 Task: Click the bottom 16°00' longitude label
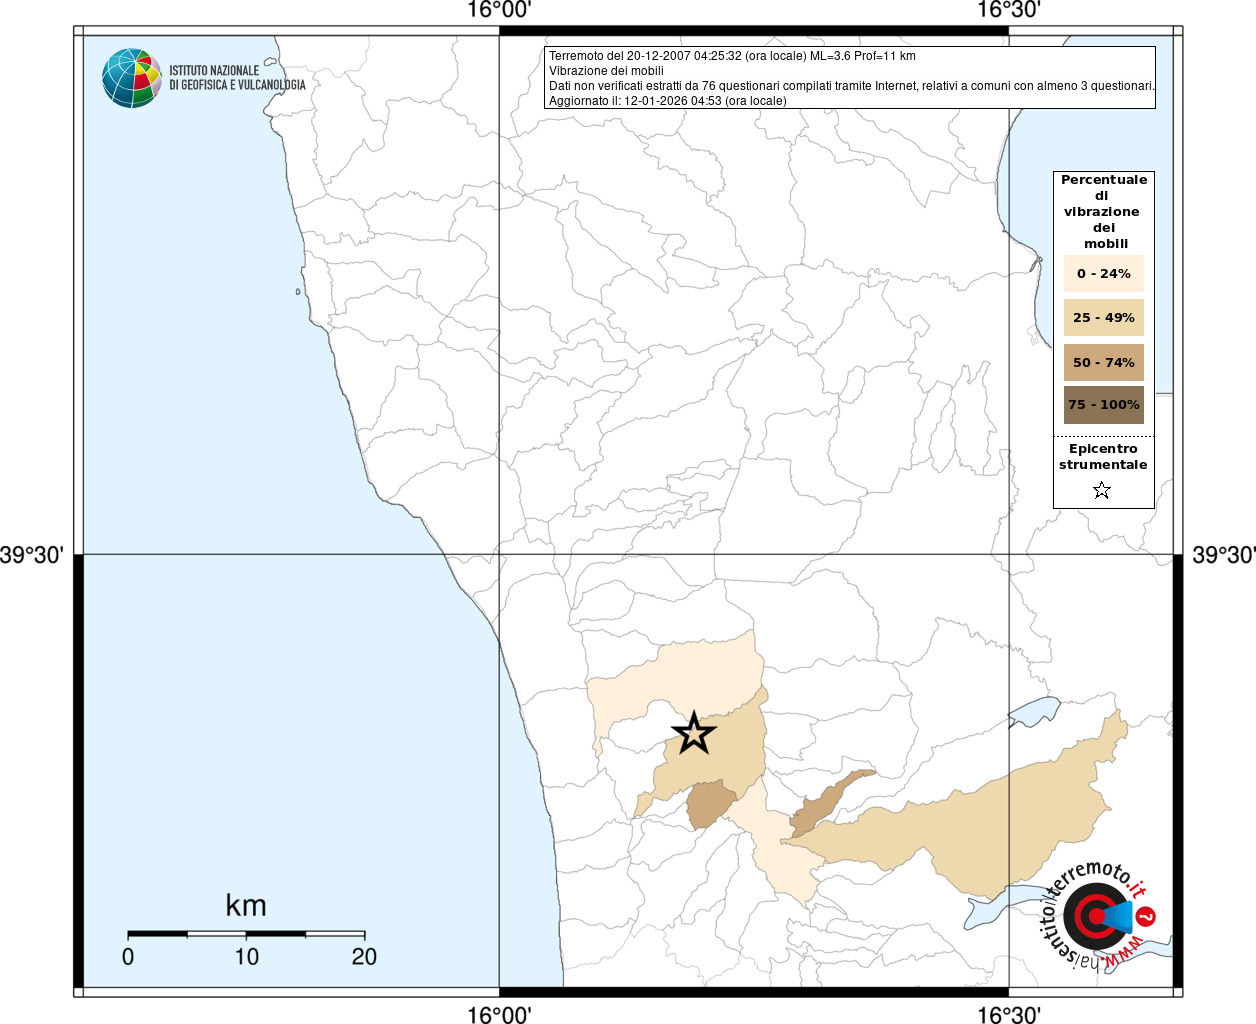pos(499,1015)
